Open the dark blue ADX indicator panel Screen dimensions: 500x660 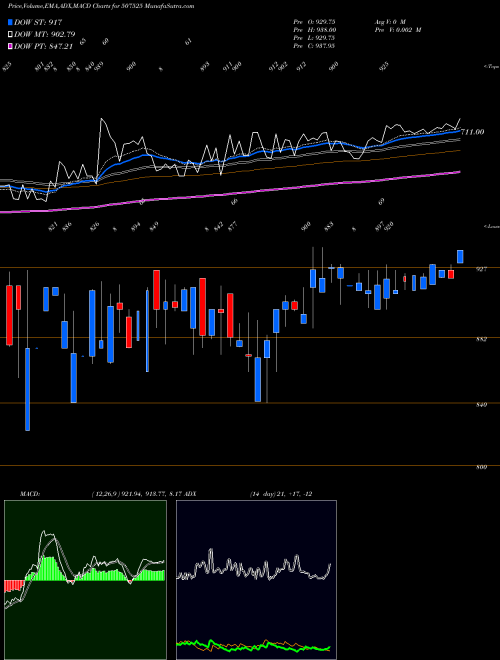pyautogui.click(x=256, y=580)
